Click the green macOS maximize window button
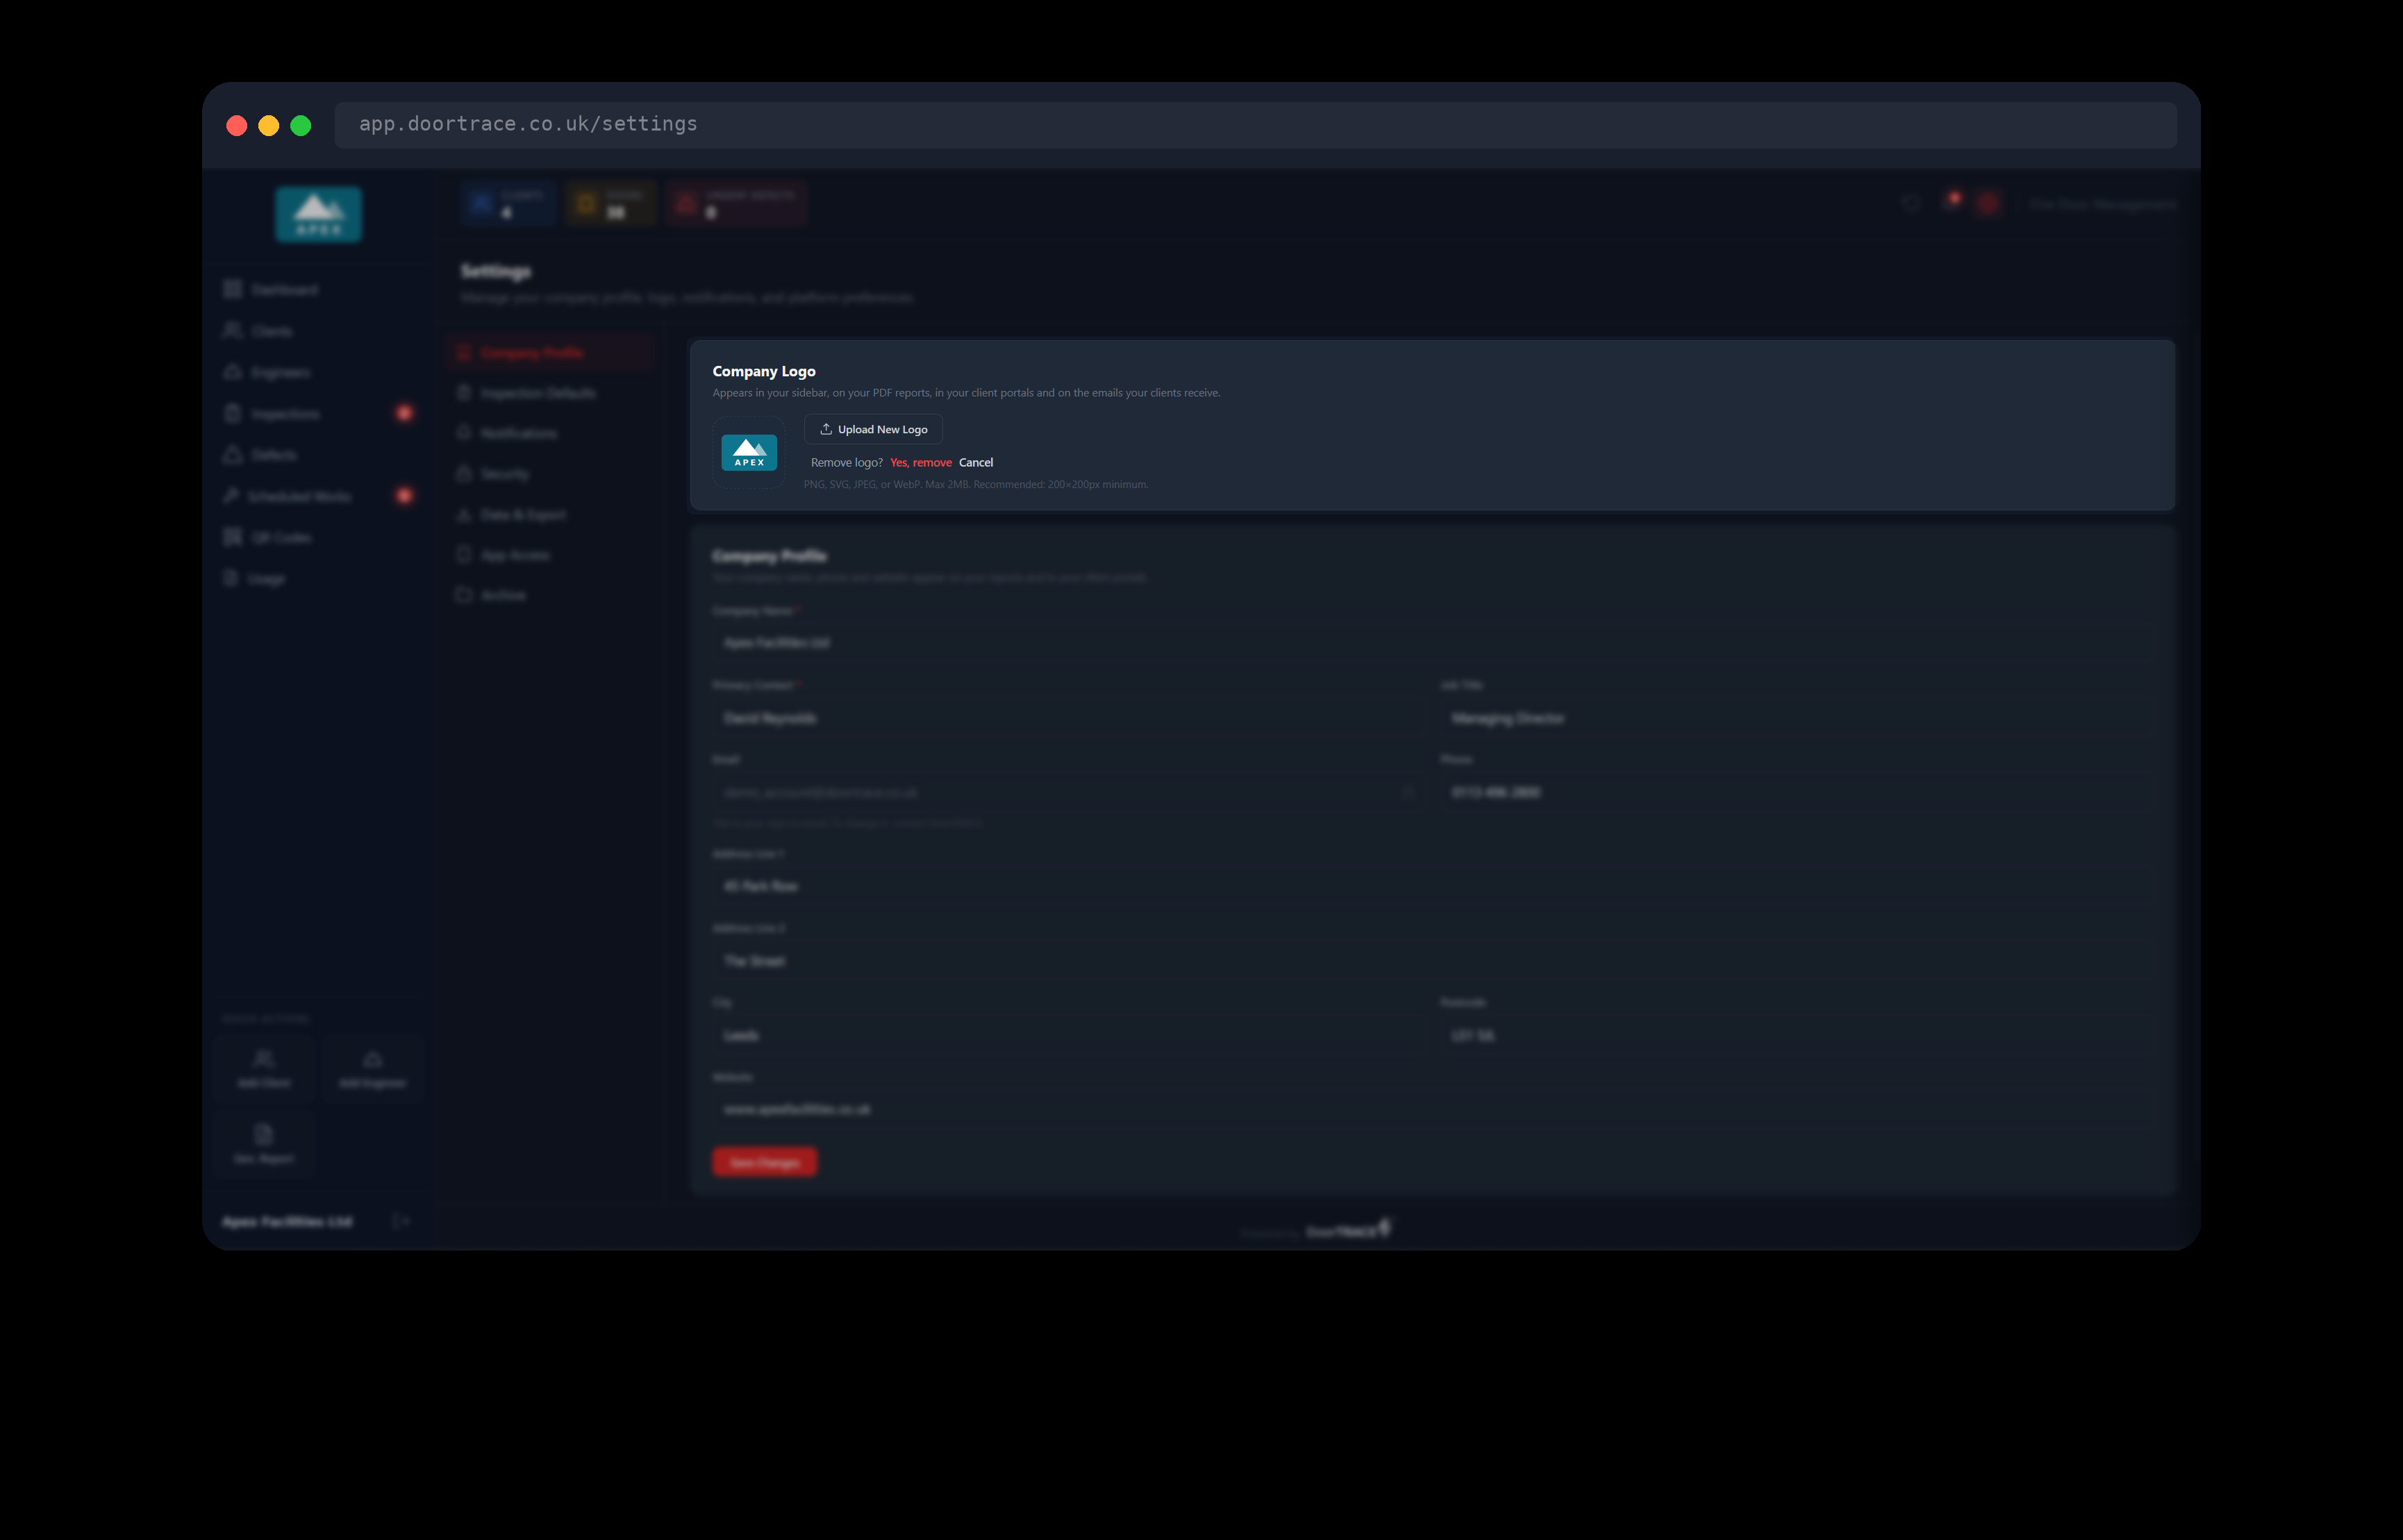 click(x=301, y=125)
